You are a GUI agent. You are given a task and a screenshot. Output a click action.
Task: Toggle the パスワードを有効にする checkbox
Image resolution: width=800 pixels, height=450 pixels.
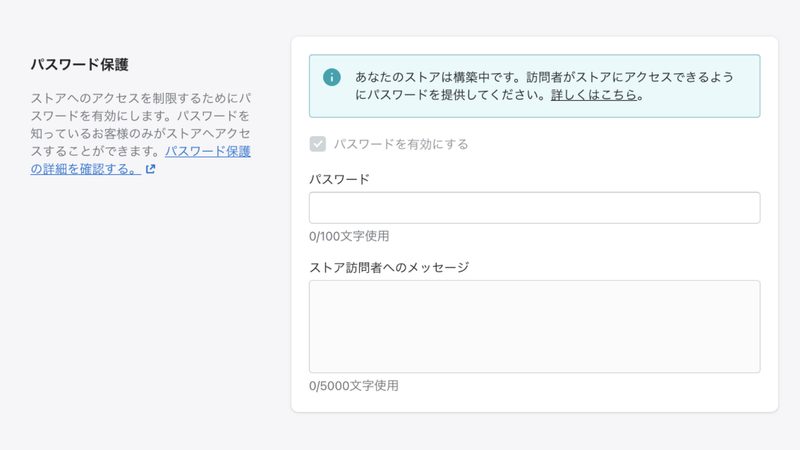click(x=317, y=144)
